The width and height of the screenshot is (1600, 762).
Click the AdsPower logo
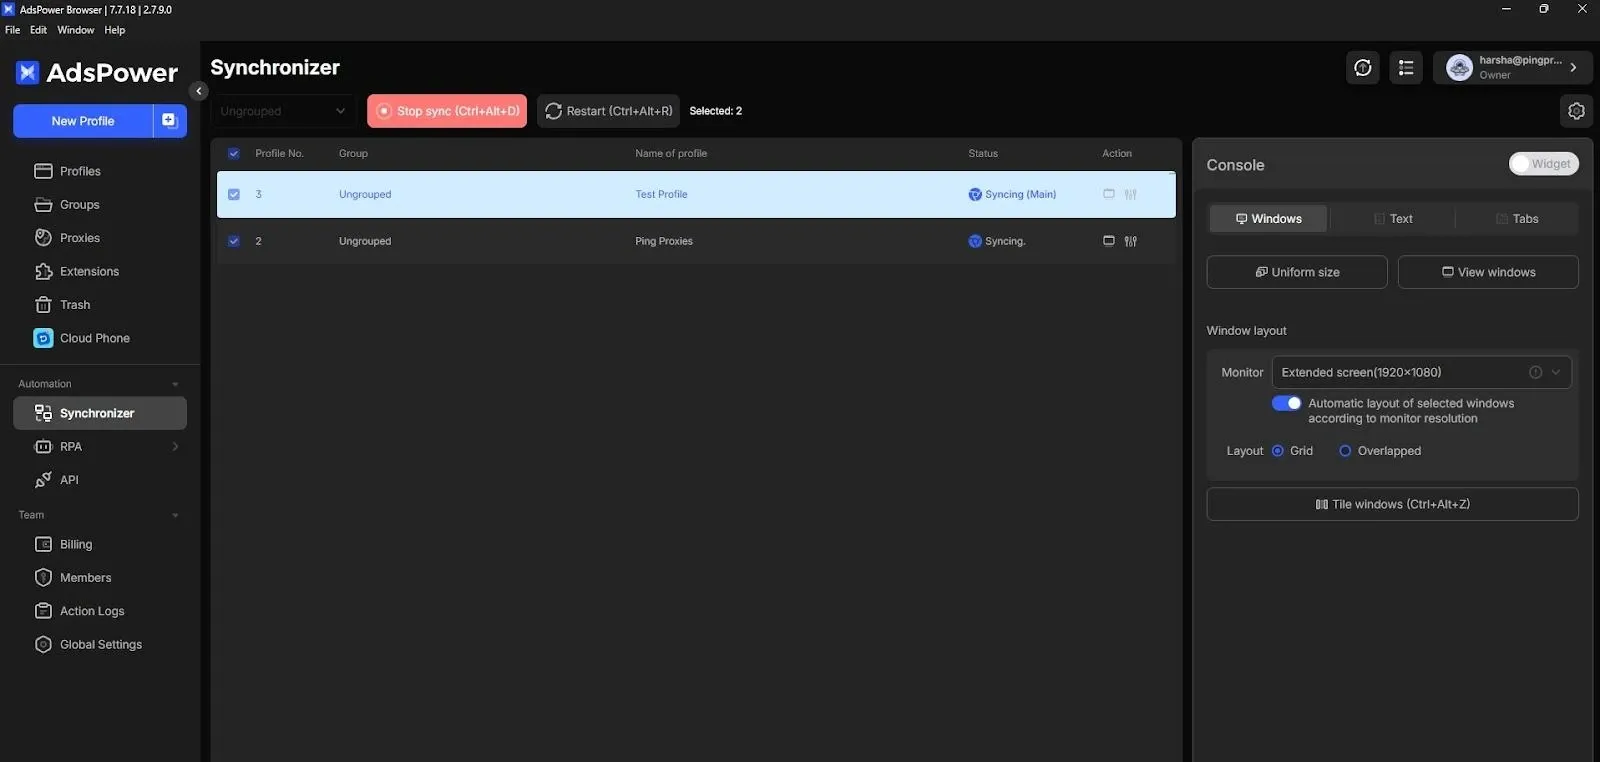pos(96,72)
